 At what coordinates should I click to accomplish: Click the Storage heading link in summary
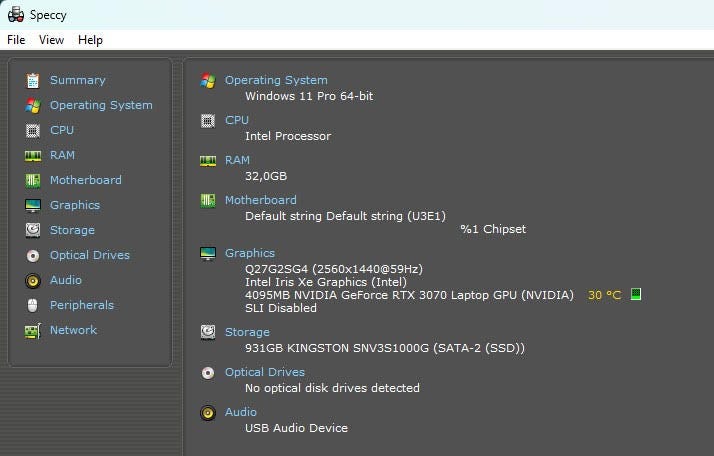pos(247,332)
